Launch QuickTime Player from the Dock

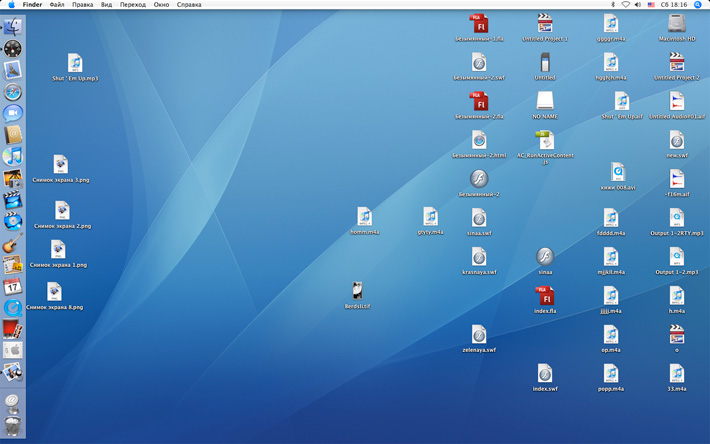pyautogui.click(x=13, y=308)
